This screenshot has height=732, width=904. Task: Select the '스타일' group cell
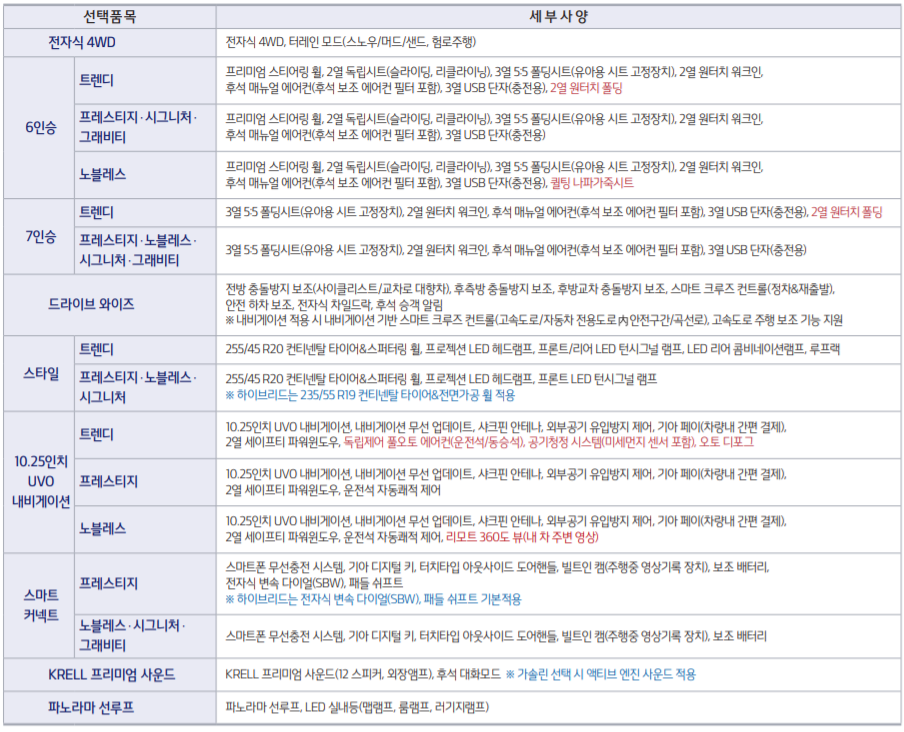pyautogui.click(x=40, y=373)
